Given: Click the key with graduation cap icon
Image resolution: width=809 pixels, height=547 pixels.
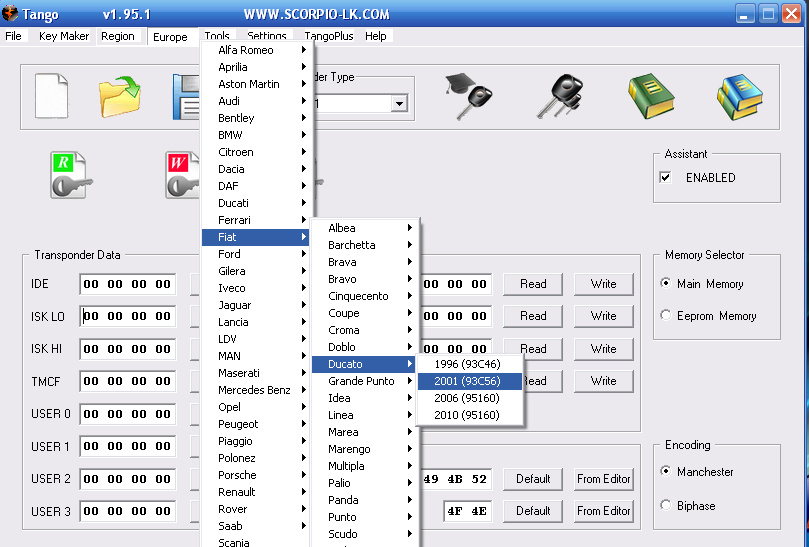Looking at the screenshot, I should [x=468, y=96].
